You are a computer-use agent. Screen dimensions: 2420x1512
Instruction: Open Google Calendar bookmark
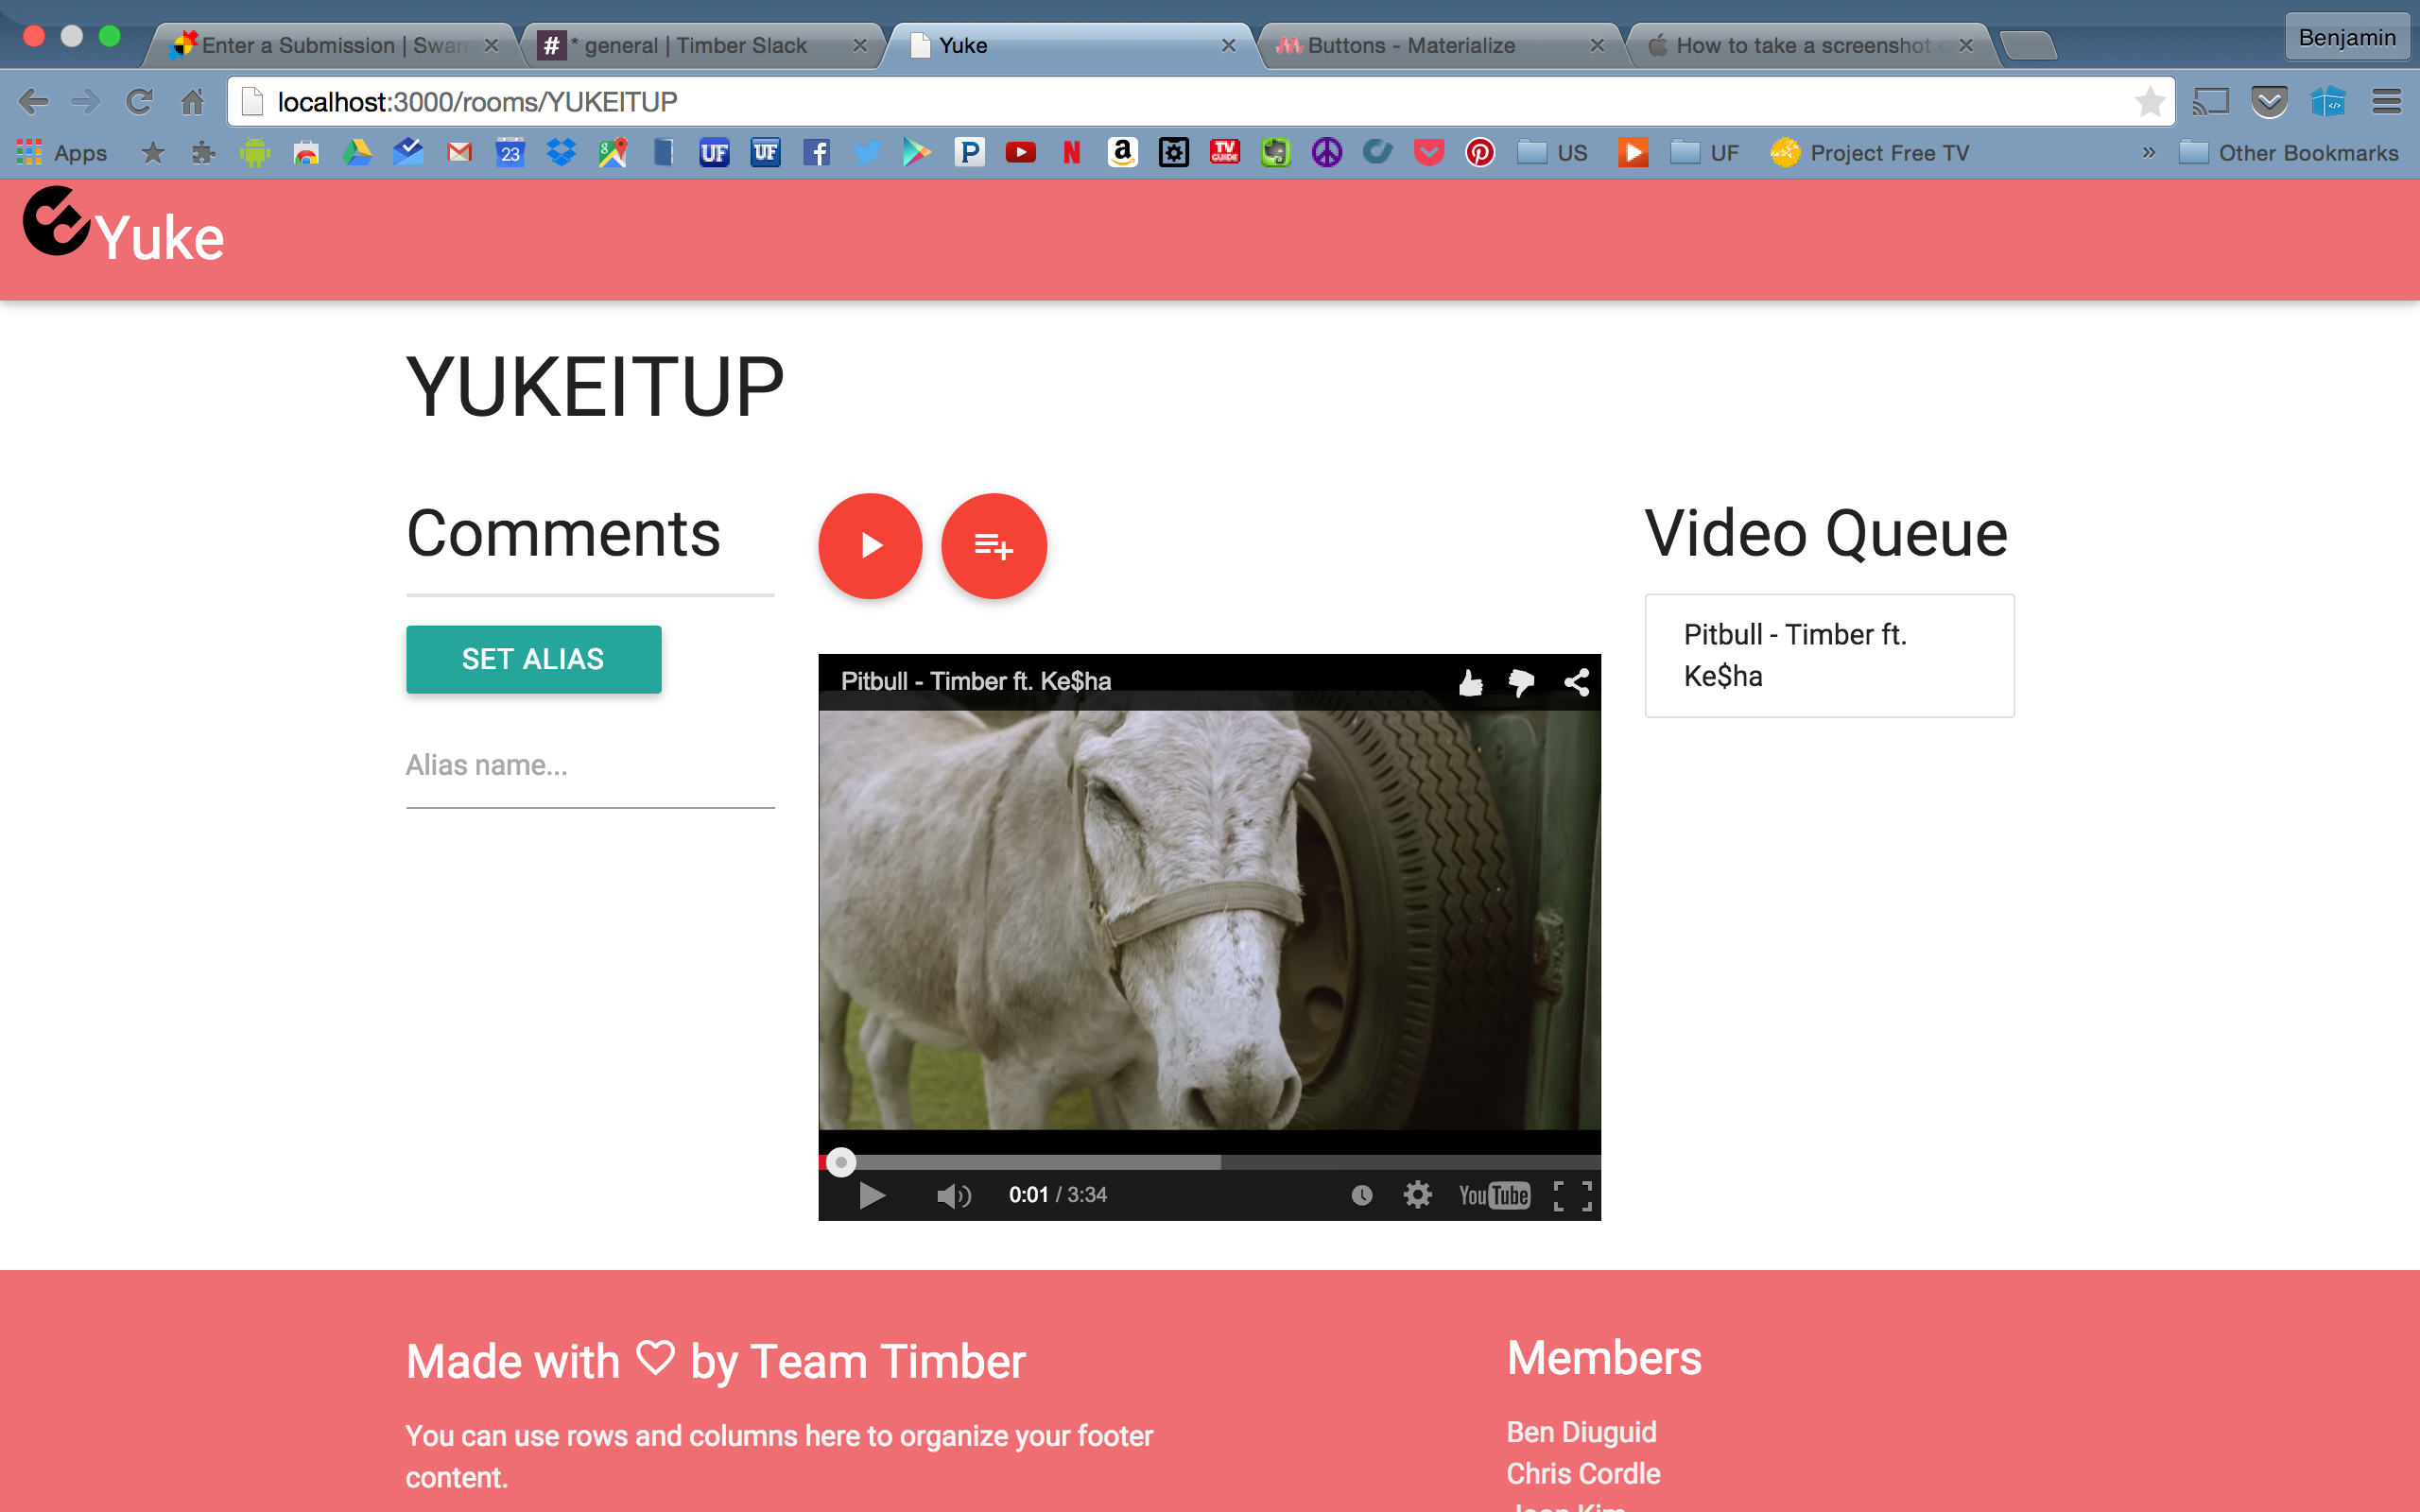point(510,152)
